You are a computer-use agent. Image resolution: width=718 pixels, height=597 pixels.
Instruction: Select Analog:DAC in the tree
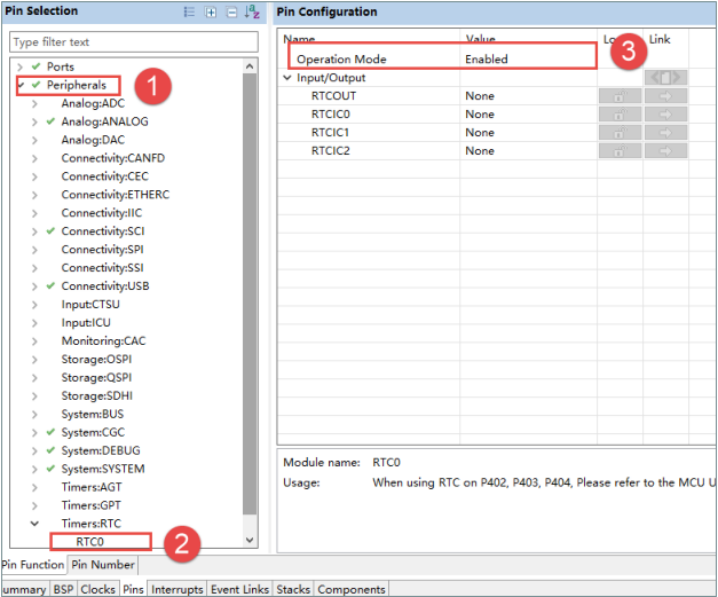click(x=93, y=140)
